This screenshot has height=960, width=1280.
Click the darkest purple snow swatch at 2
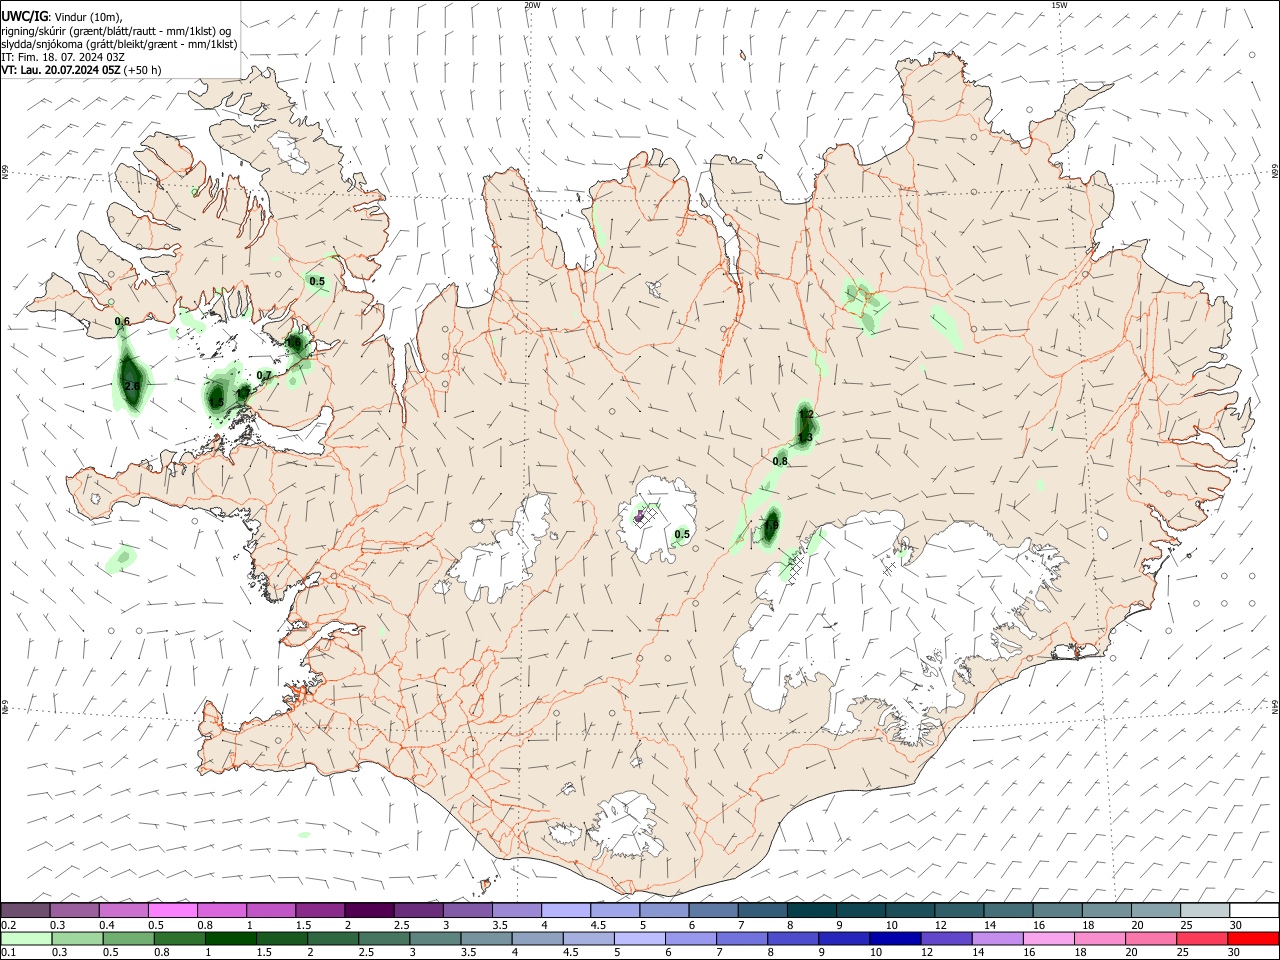click(368, 911)
